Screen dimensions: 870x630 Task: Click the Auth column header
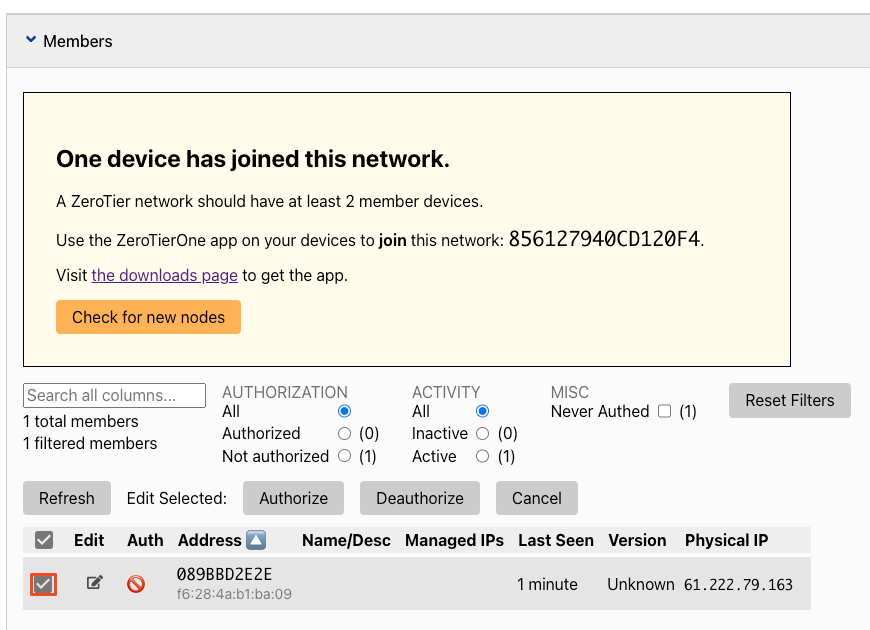pyautogui.click(x=145, y=540)
